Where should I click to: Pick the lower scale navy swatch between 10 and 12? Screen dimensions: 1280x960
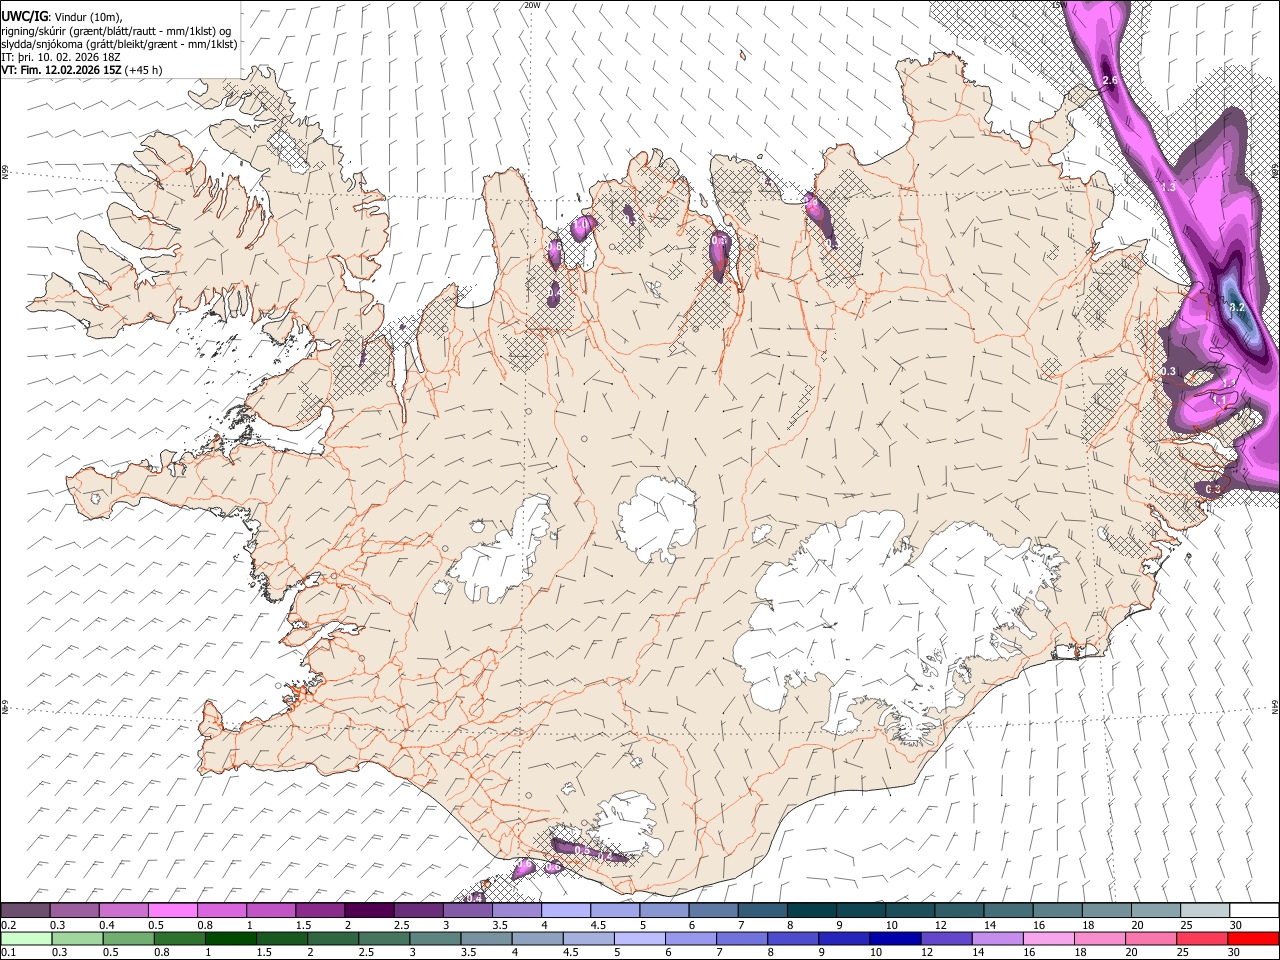click(895, 938)
